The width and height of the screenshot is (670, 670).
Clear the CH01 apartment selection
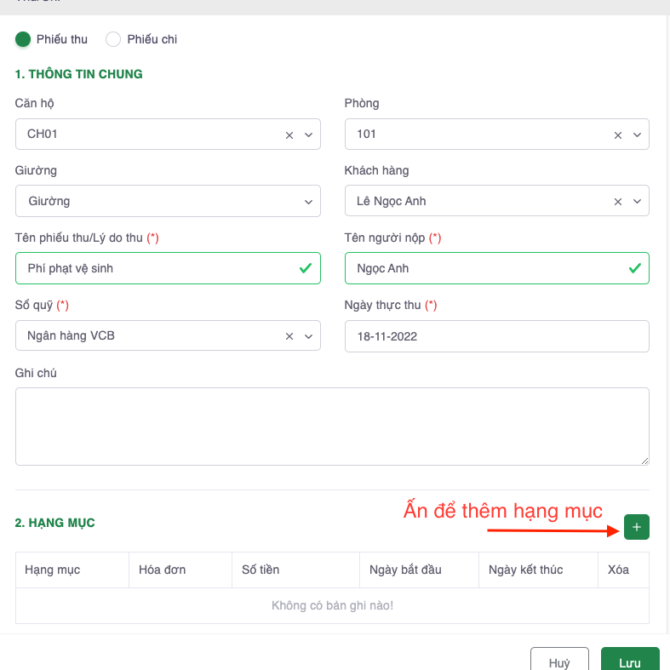tap(289, 135)
